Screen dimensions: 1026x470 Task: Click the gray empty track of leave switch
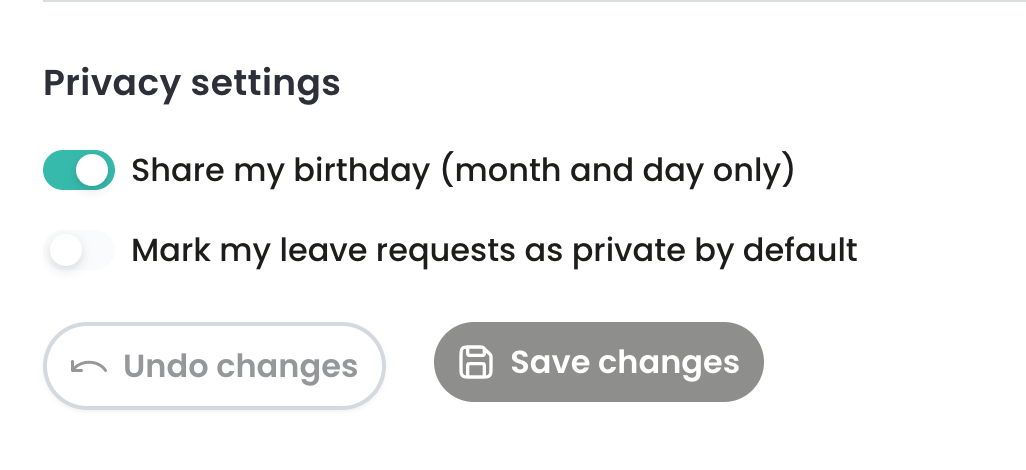tap(99, 250)
